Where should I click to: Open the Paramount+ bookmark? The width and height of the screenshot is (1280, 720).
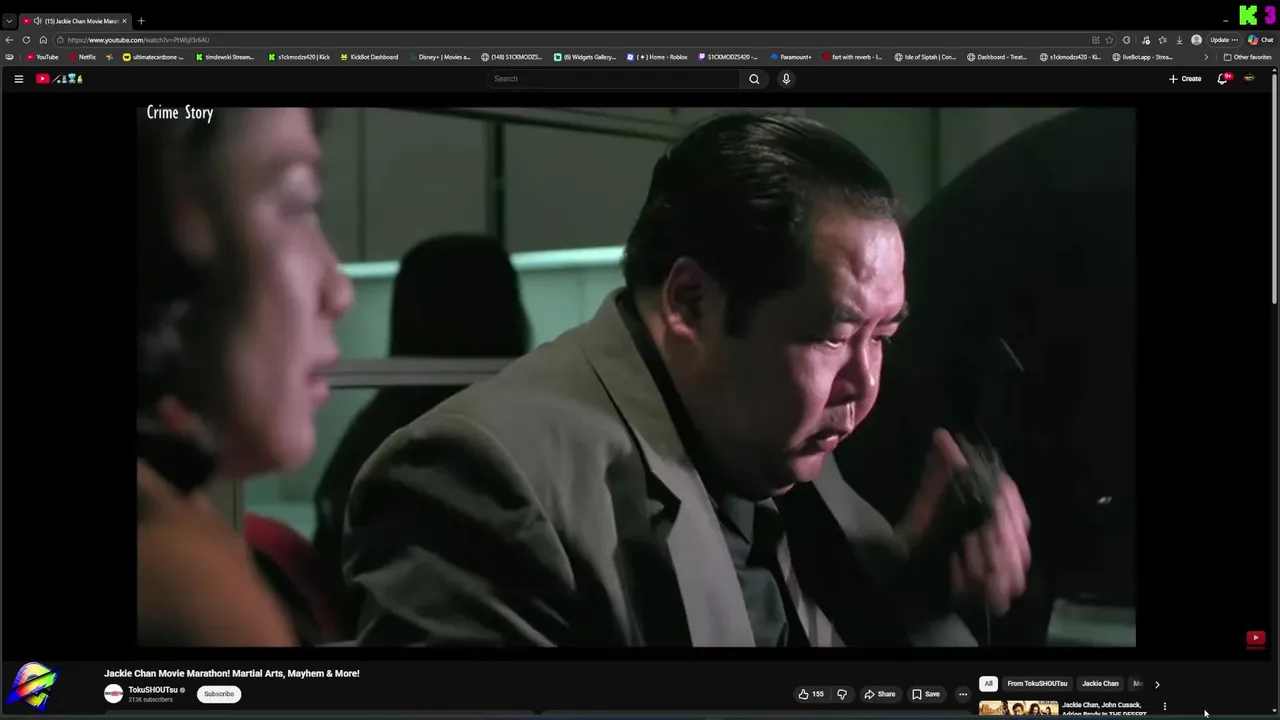pos(791,57)
